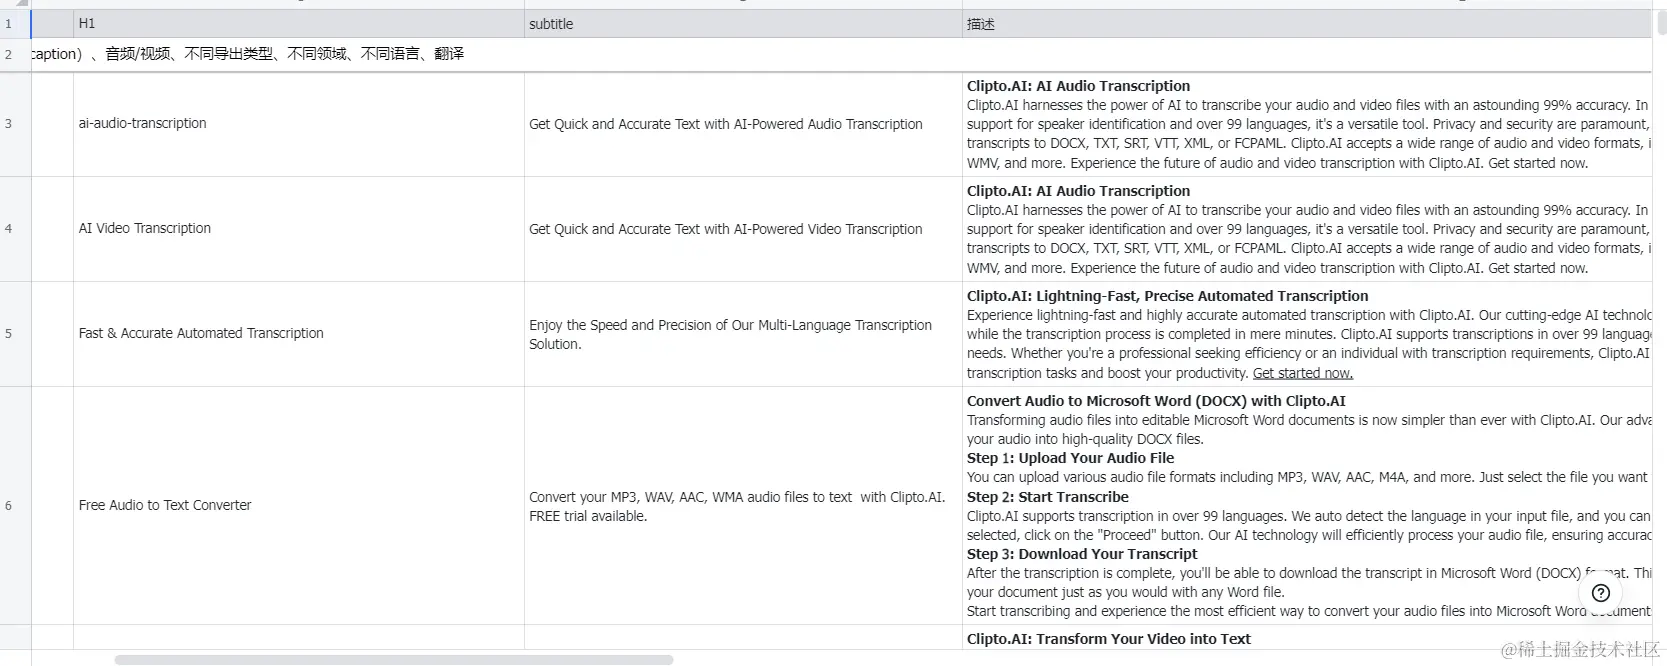Select row header number 1
This screenshot has height=666, width=1667.
click(15, 24)
